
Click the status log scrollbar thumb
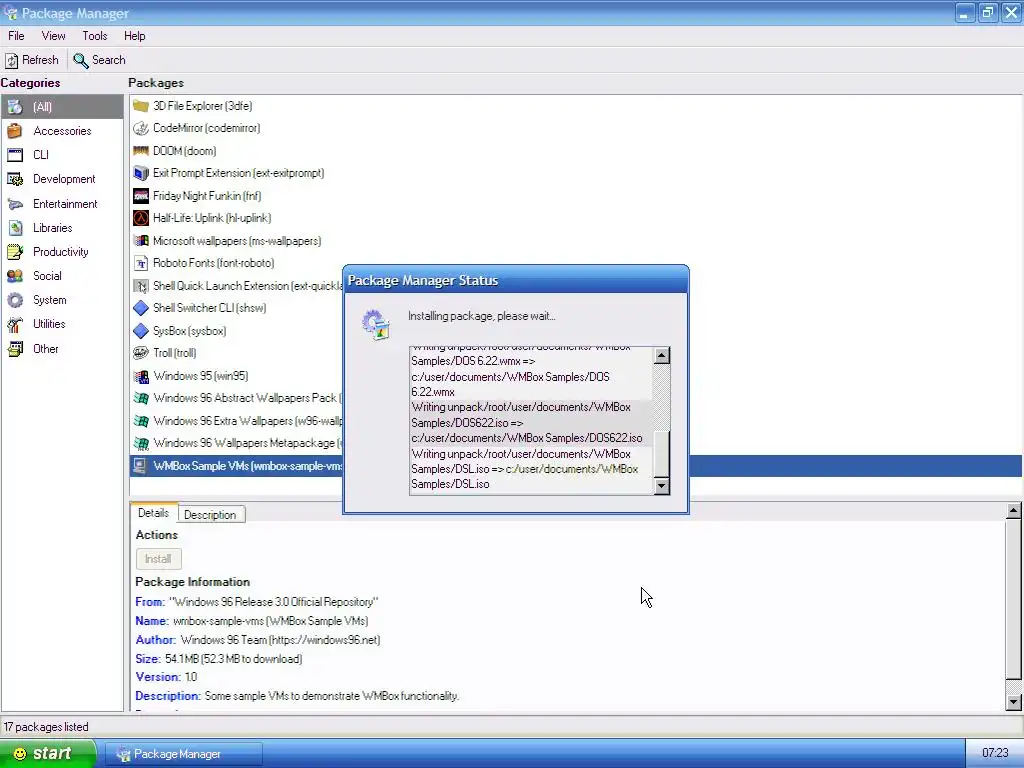tap(662, 454)
